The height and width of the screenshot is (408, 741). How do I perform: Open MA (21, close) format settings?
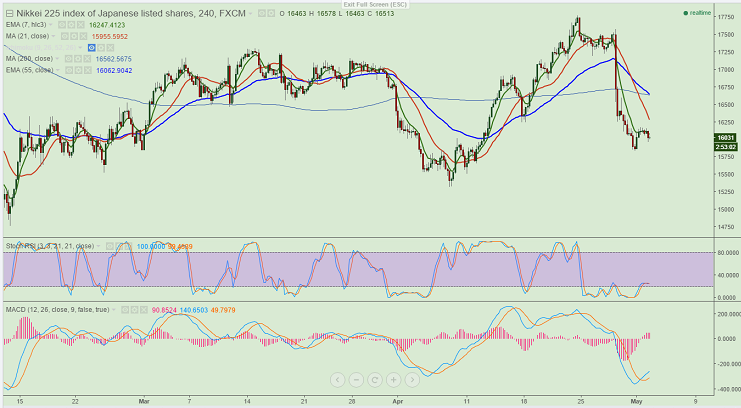coord(74,36)
